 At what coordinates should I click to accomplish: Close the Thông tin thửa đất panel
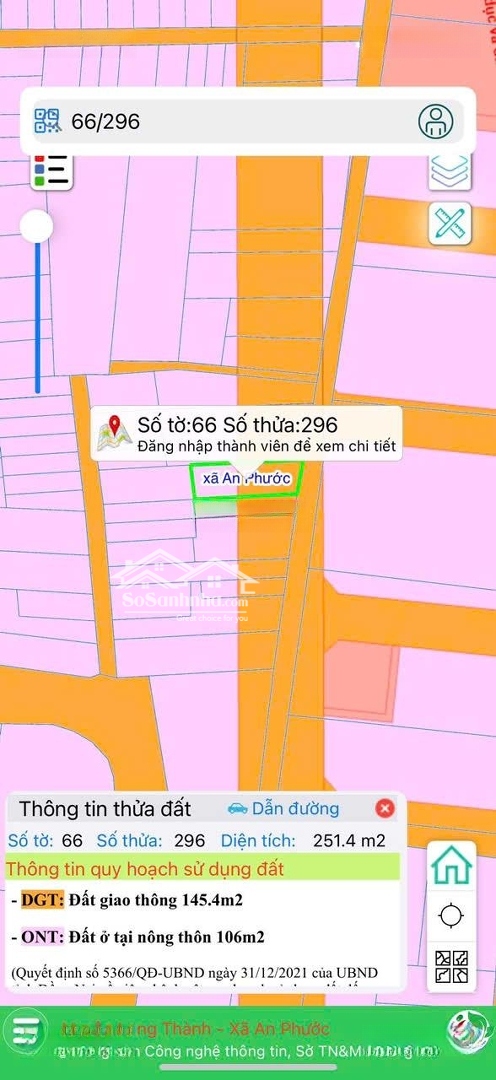point(385,808)
